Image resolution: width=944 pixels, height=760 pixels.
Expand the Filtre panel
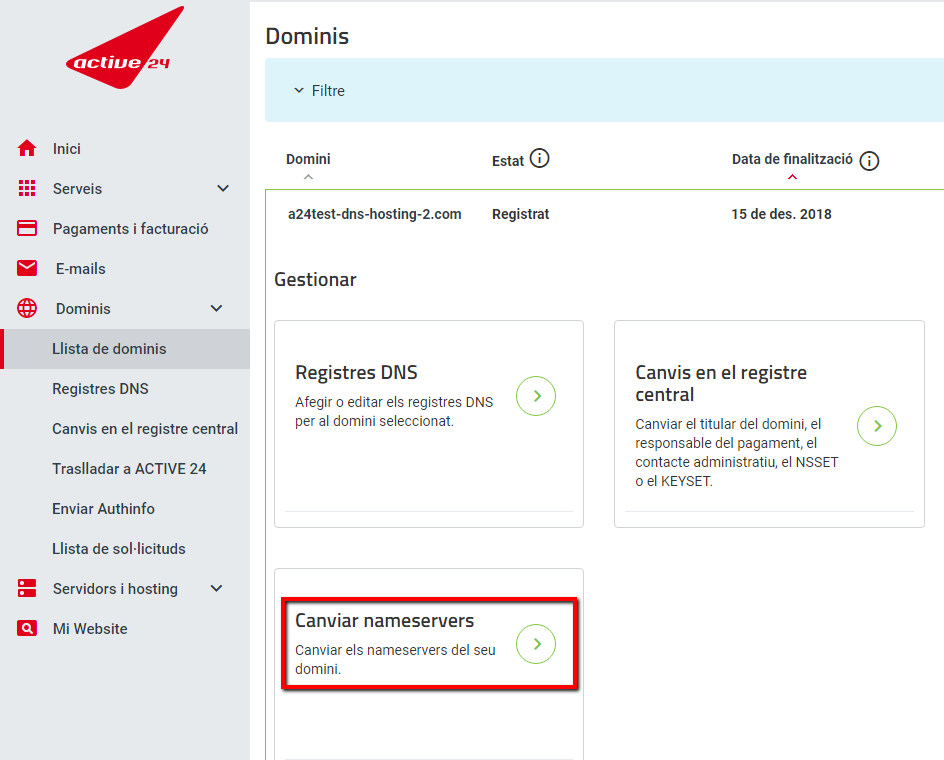(x=319, y=91)
